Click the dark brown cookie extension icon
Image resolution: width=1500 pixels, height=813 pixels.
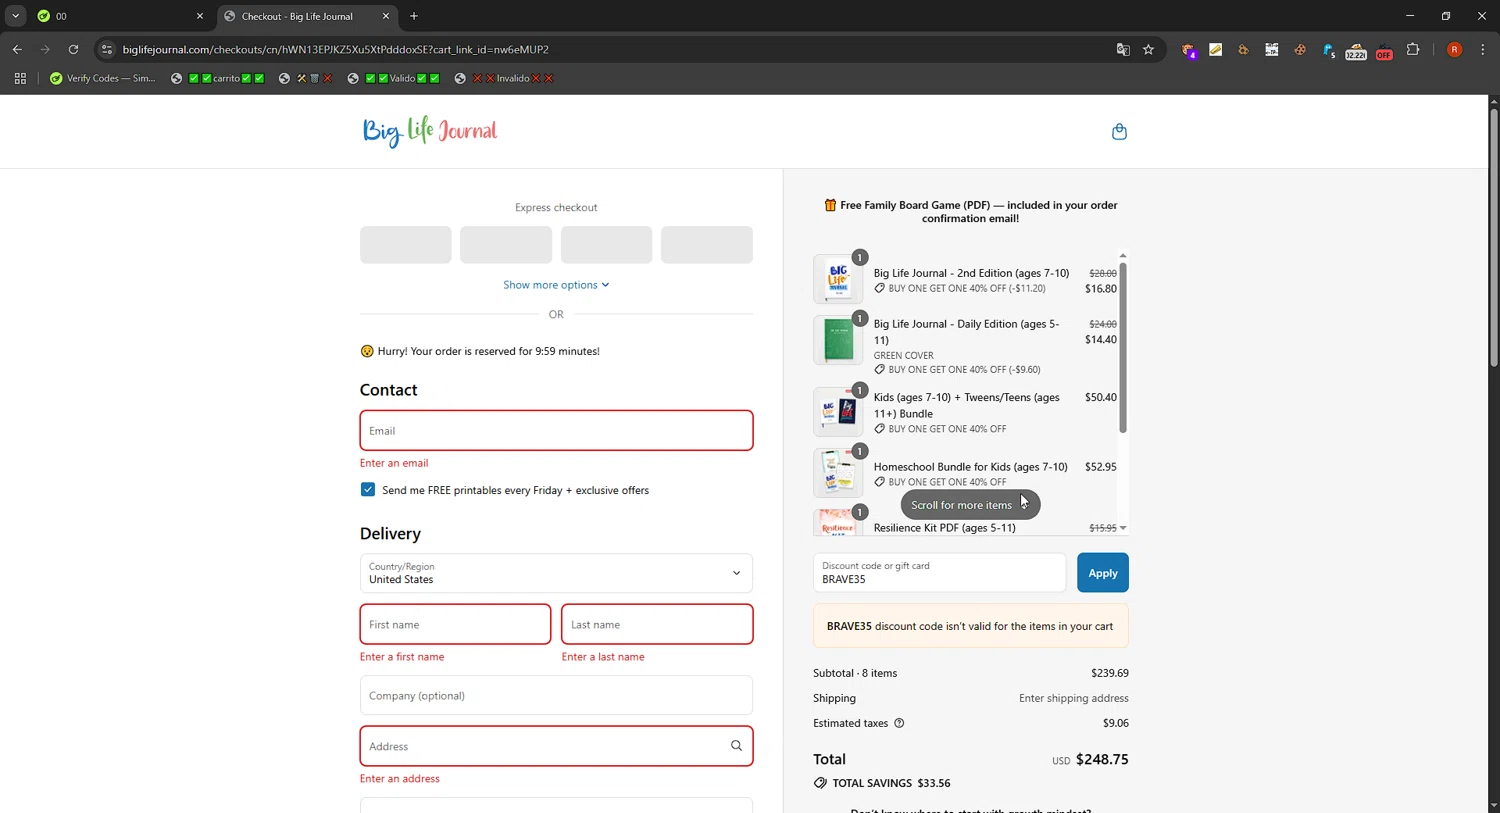click(x=1300, y=49)
